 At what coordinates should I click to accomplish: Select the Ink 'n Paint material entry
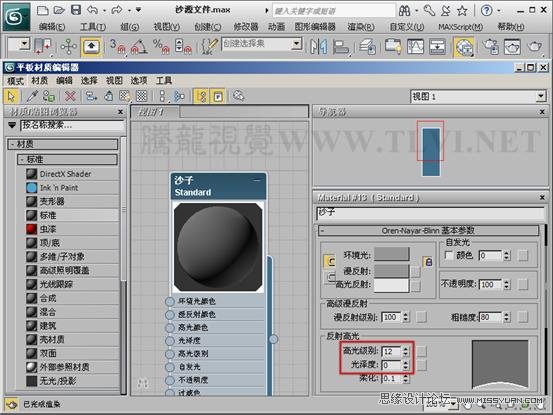point(72,188)
